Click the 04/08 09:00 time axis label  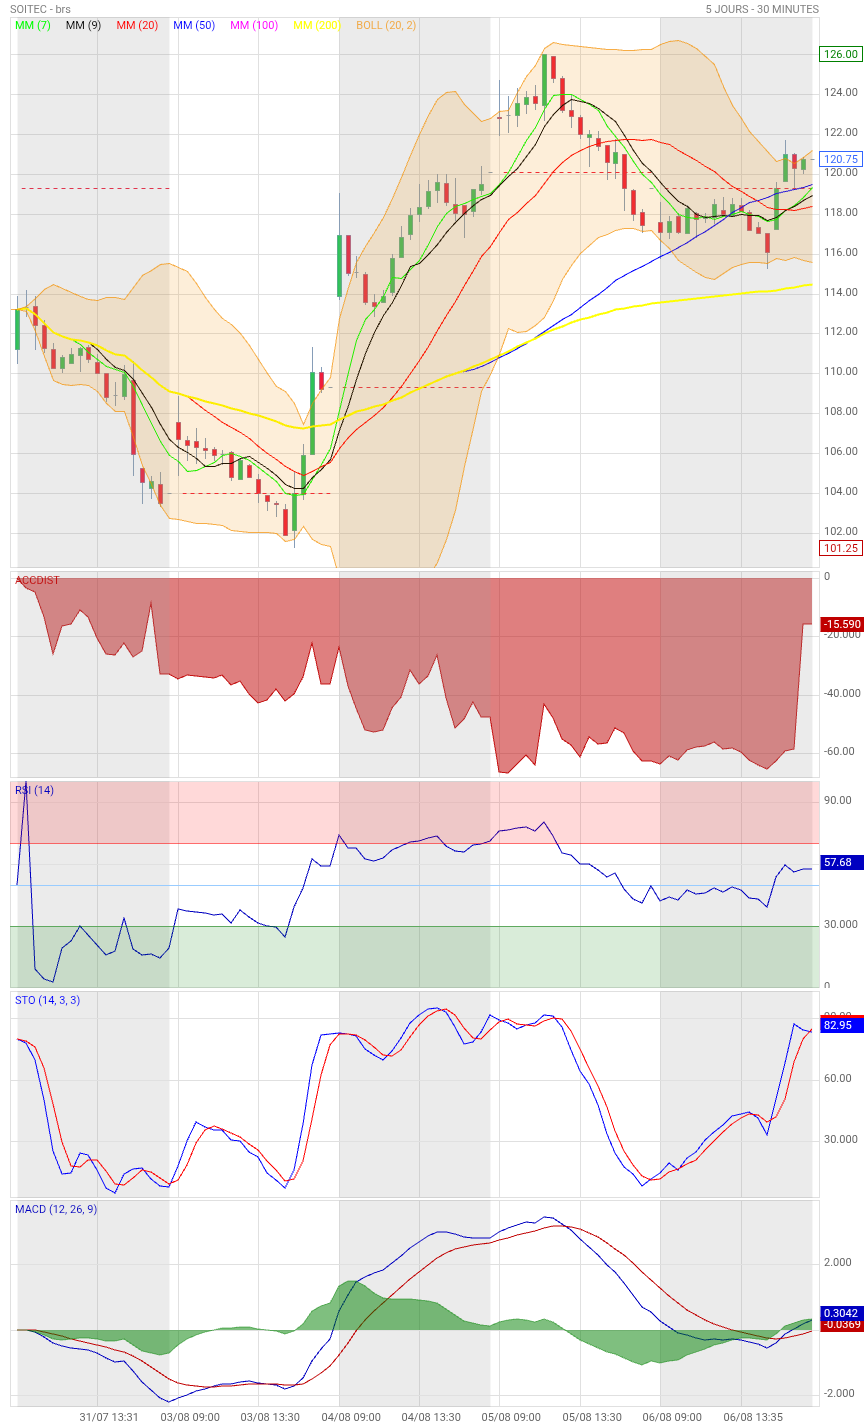(351, 1417)
